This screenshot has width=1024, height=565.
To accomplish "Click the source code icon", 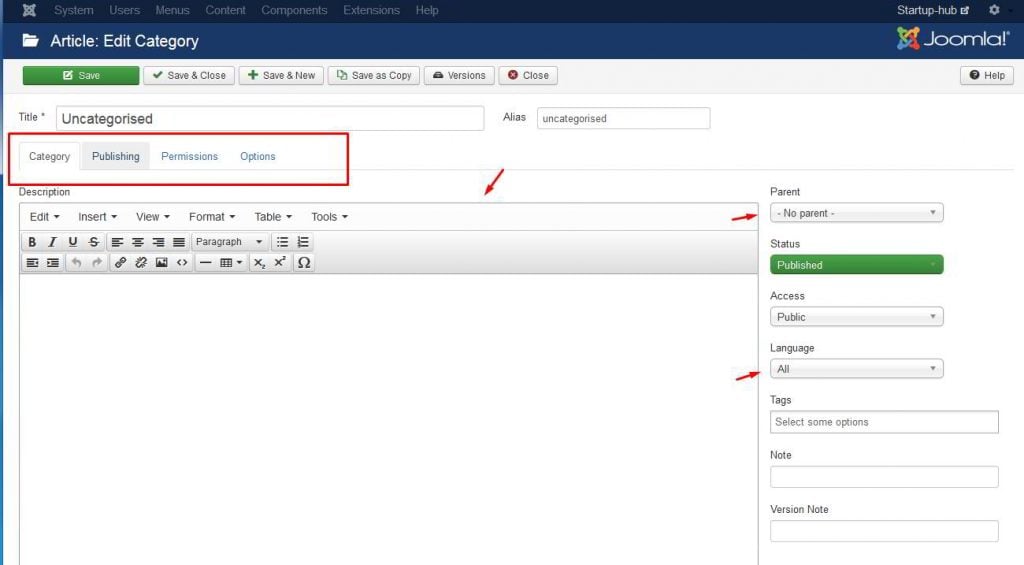I will tap(182, 263).
